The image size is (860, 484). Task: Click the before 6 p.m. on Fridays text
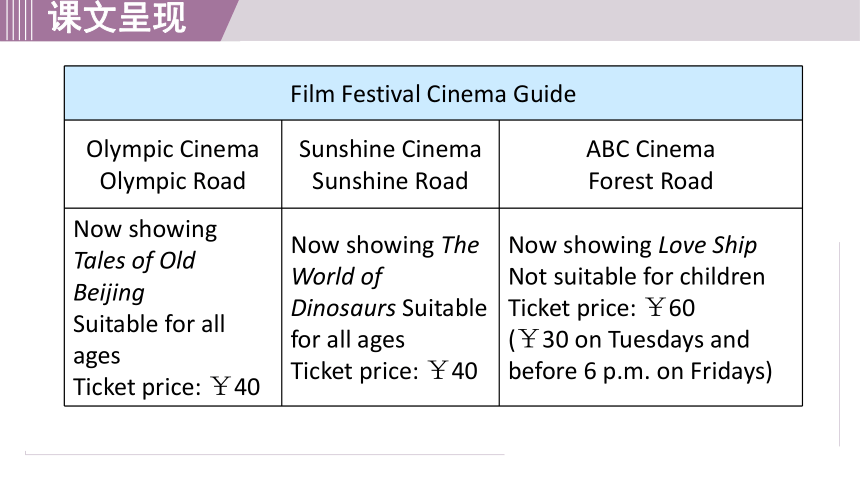pos(640,371)
